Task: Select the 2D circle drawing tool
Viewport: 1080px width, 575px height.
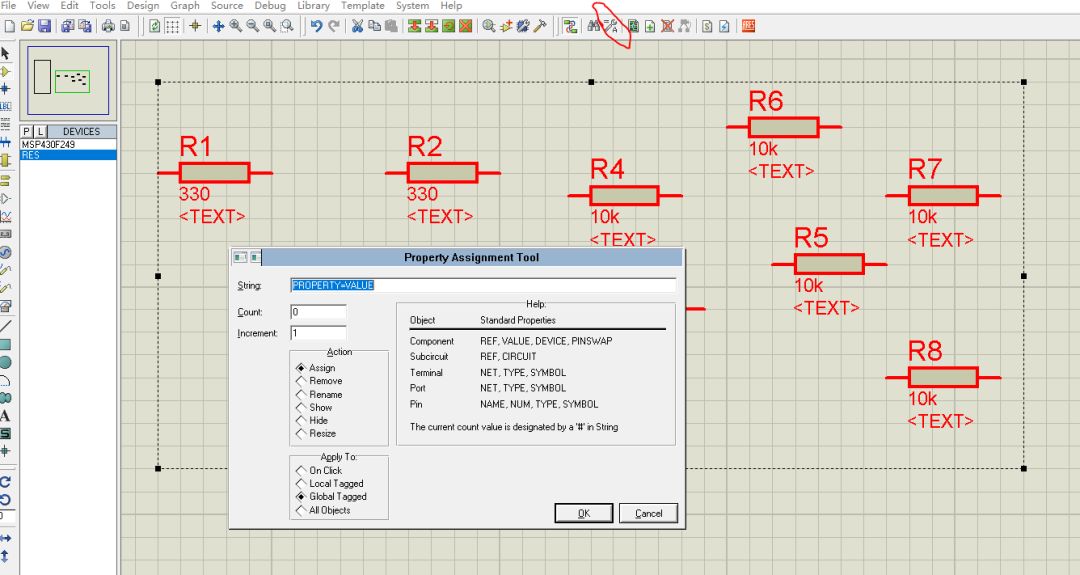Action: point(6,362)
